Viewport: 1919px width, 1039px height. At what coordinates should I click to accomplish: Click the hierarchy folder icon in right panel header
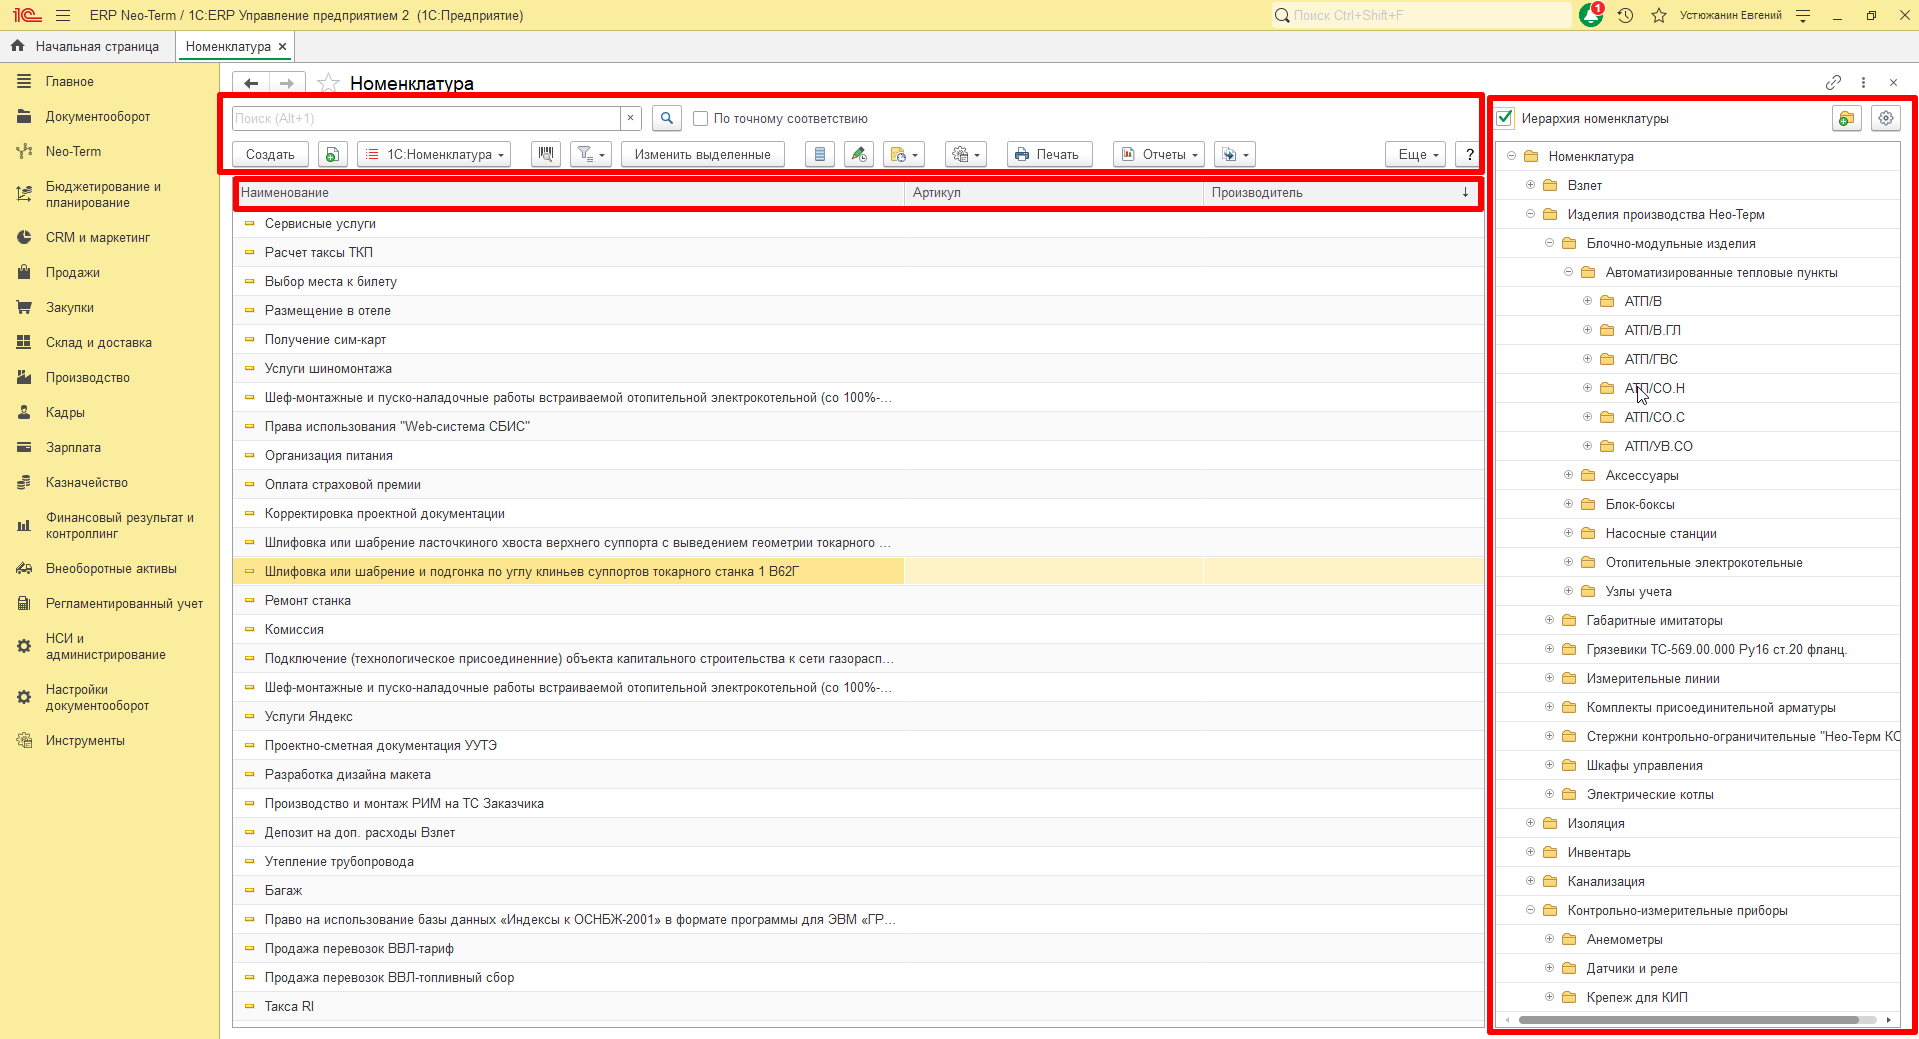[1846, 118]
